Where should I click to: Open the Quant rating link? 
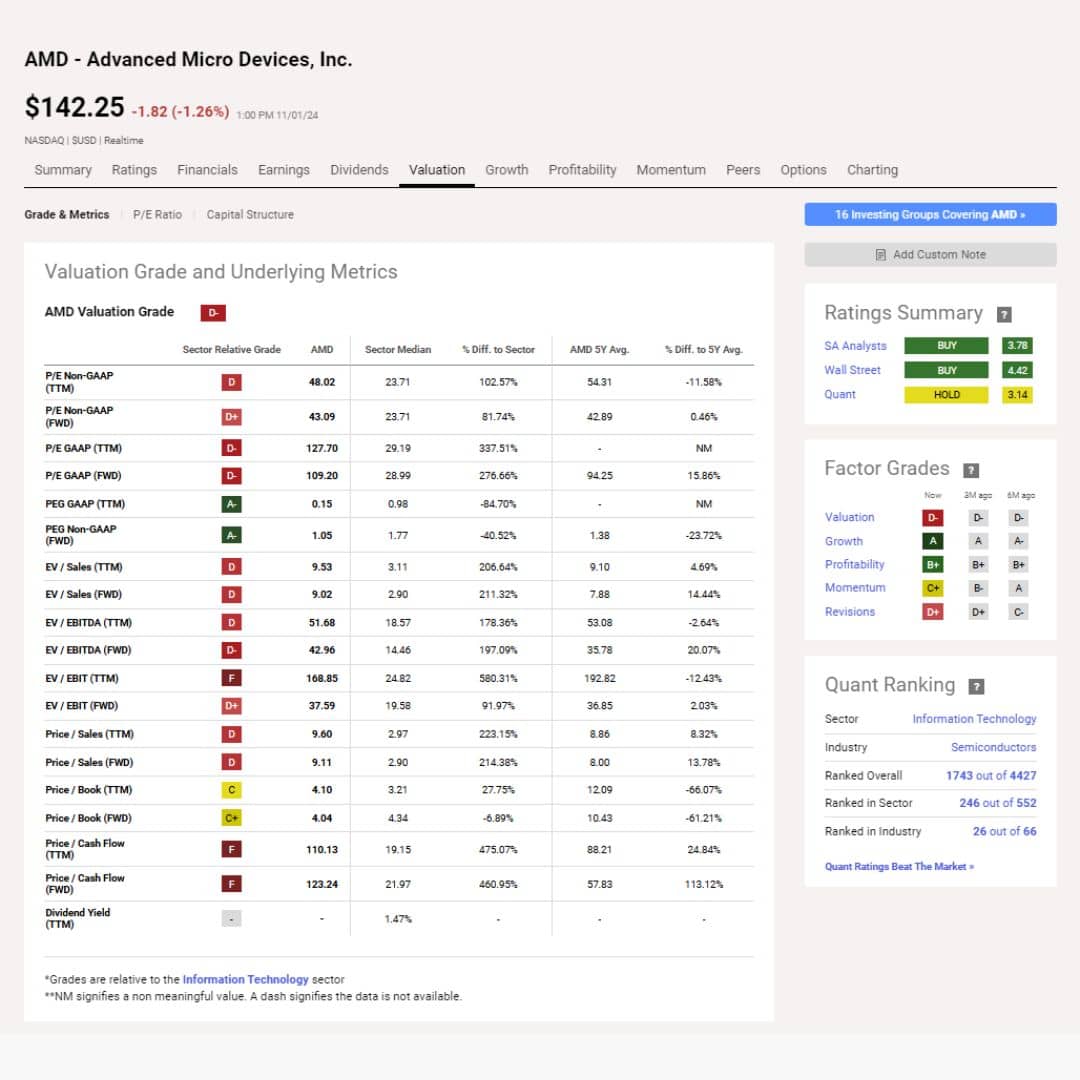pos(840,395)
